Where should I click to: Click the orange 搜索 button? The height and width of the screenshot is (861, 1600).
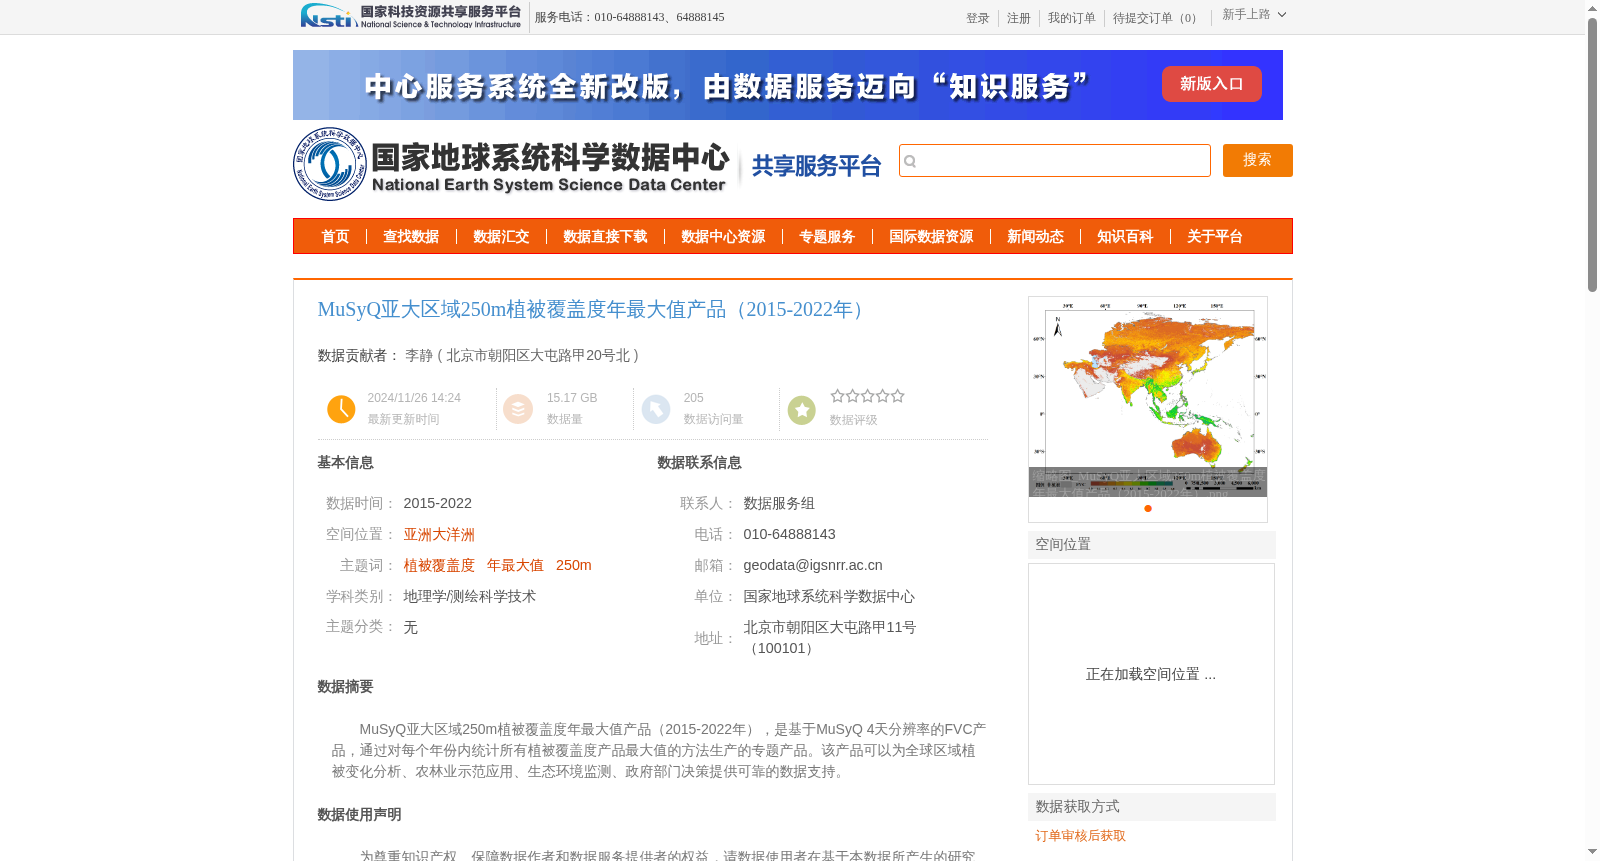point(1258,160)
